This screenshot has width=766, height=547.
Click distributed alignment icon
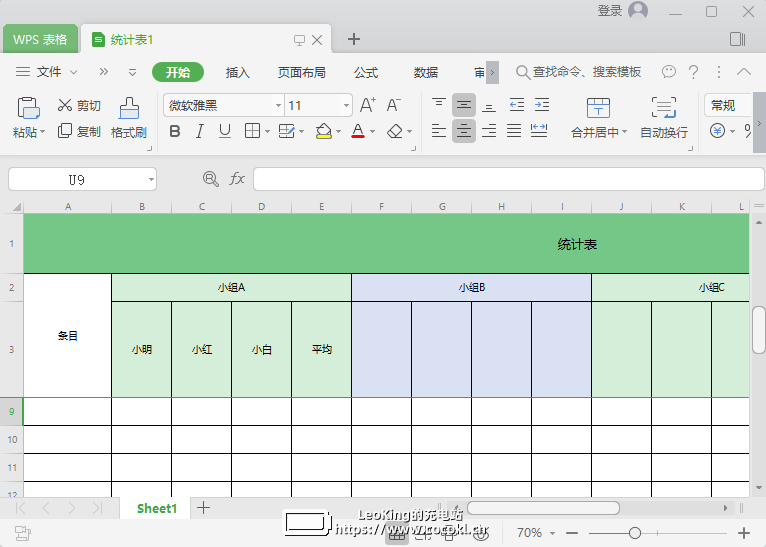[539, 131]
